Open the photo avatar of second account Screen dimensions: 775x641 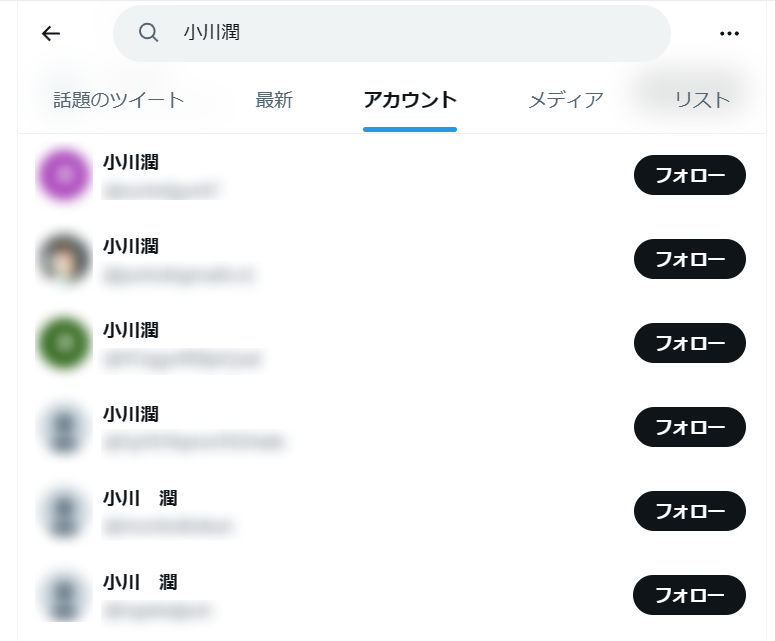[x=64, y=259]
